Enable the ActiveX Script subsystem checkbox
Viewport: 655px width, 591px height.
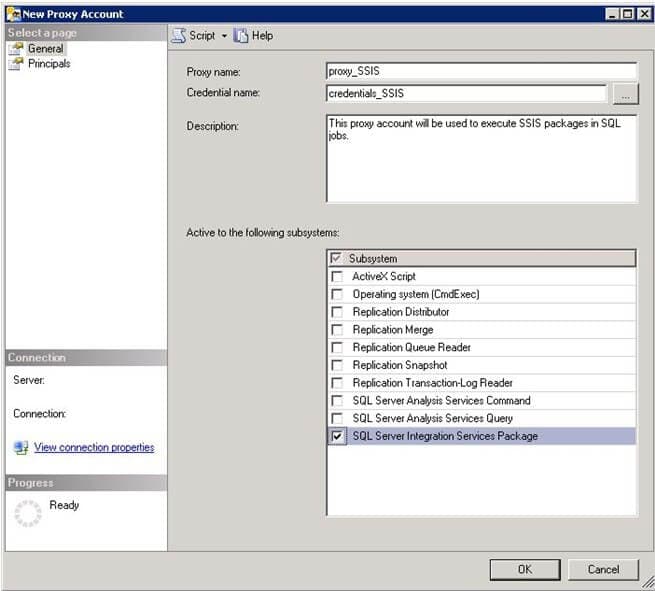pyautogui.click(x=337, y=276)
